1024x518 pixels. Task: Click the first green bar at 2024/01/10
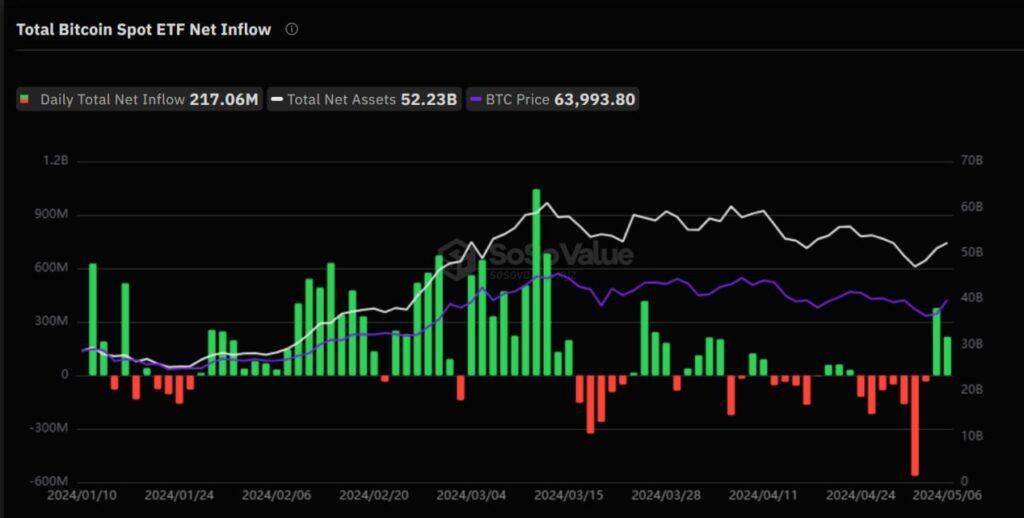[93, 319]
